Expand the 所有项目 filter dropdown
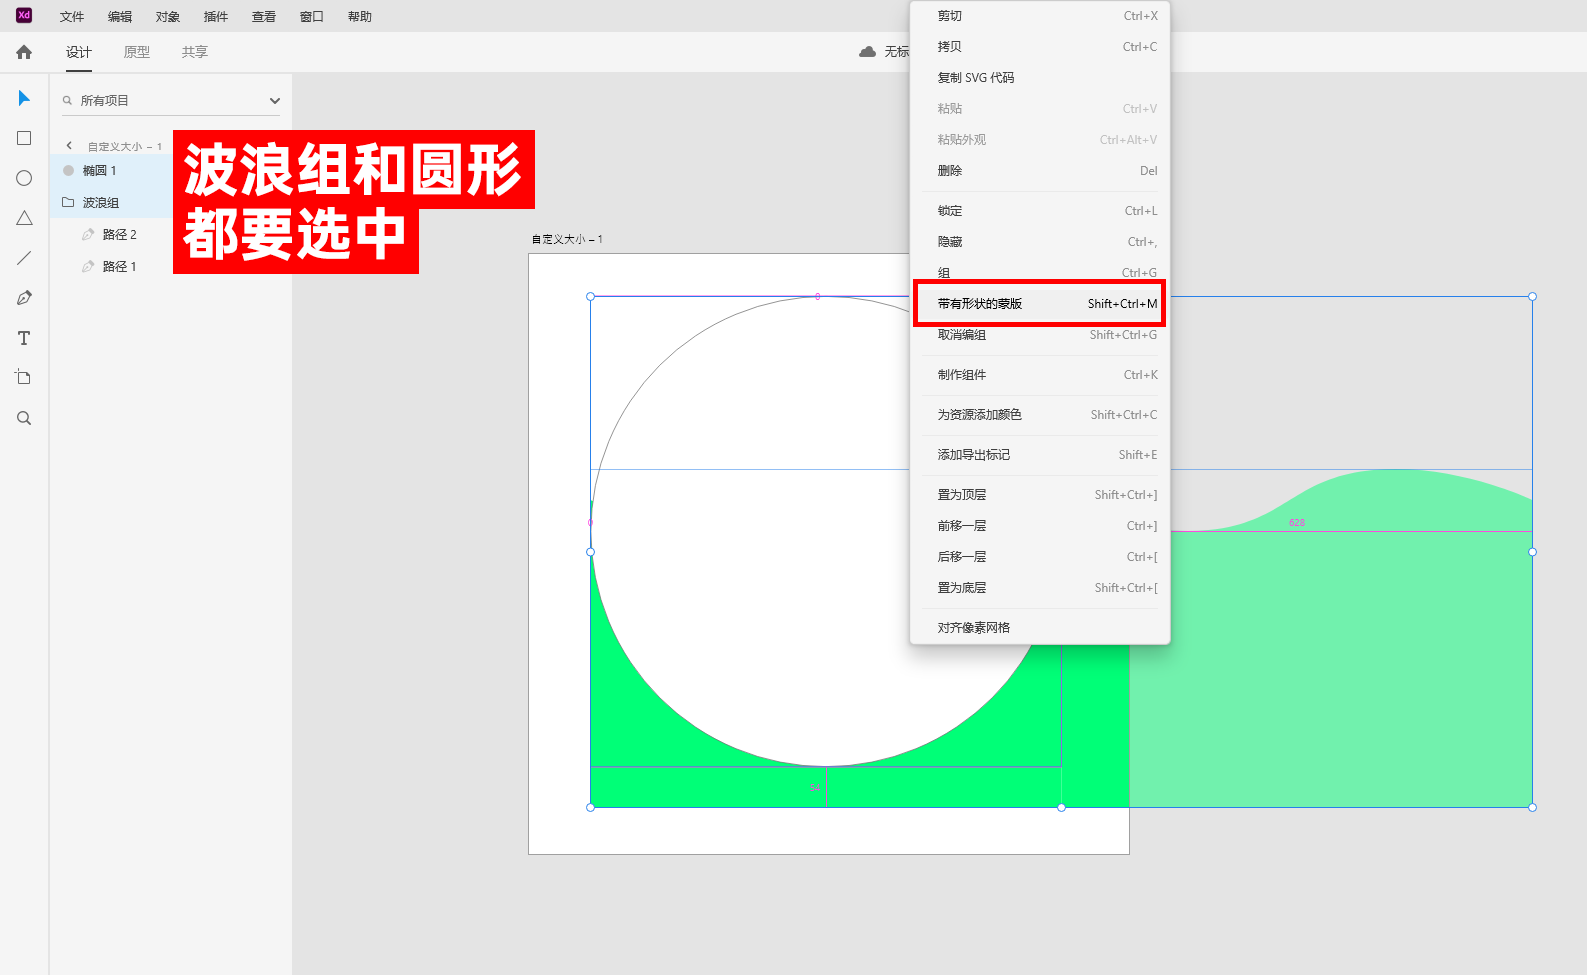Viewport: 1587px width, 975px height. point(275,101)
